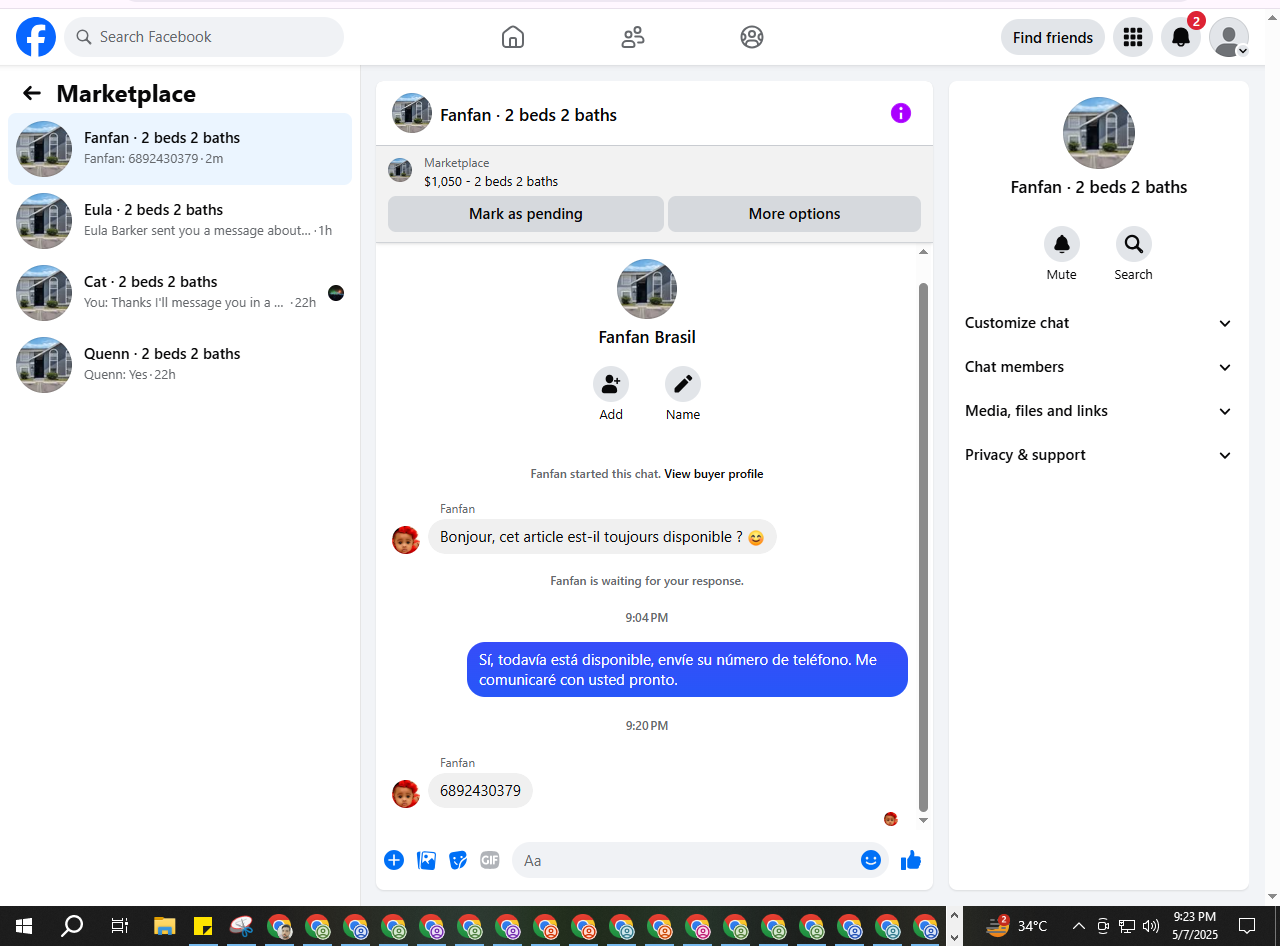
Task: Click the Bonjour, cet article message bubble
Action: (x=602, y=537)
